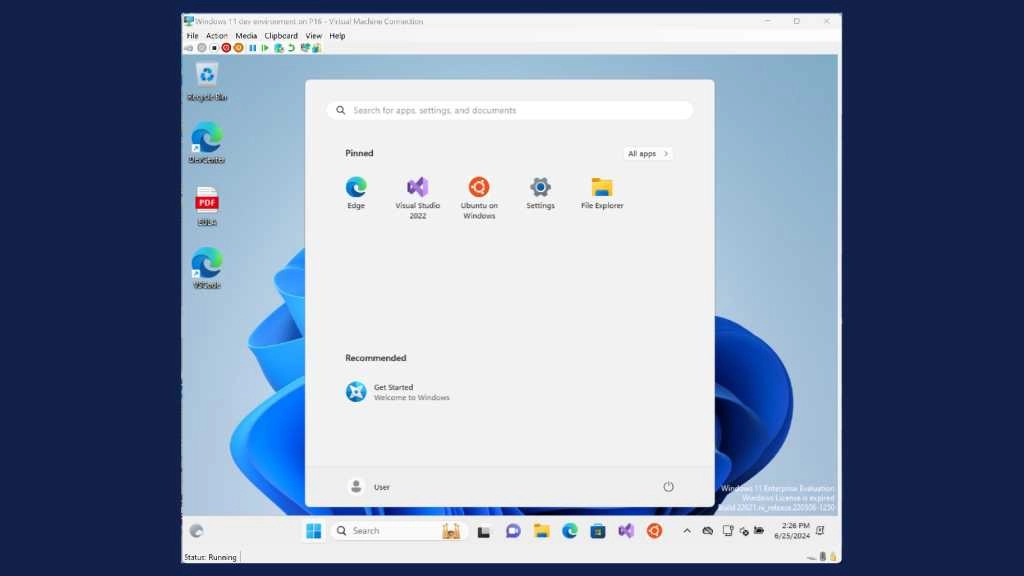Viewport: 1024px width, 576px height.
Task: Click the Start menu search field
Action: pyautogui.click(x=510, y=110)
